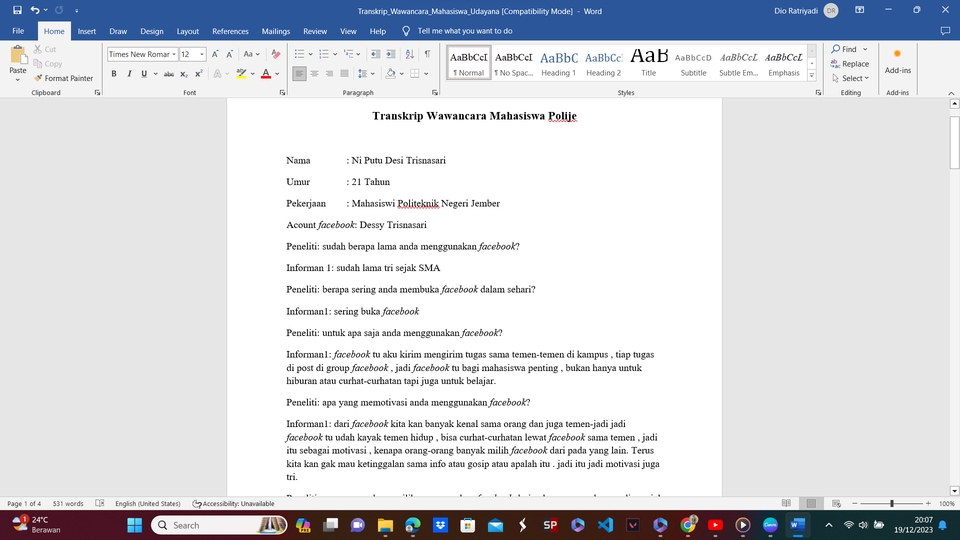Increase font size with the grow icon
The height and width of the screenshot is (540, 960).
coord(215,54)
